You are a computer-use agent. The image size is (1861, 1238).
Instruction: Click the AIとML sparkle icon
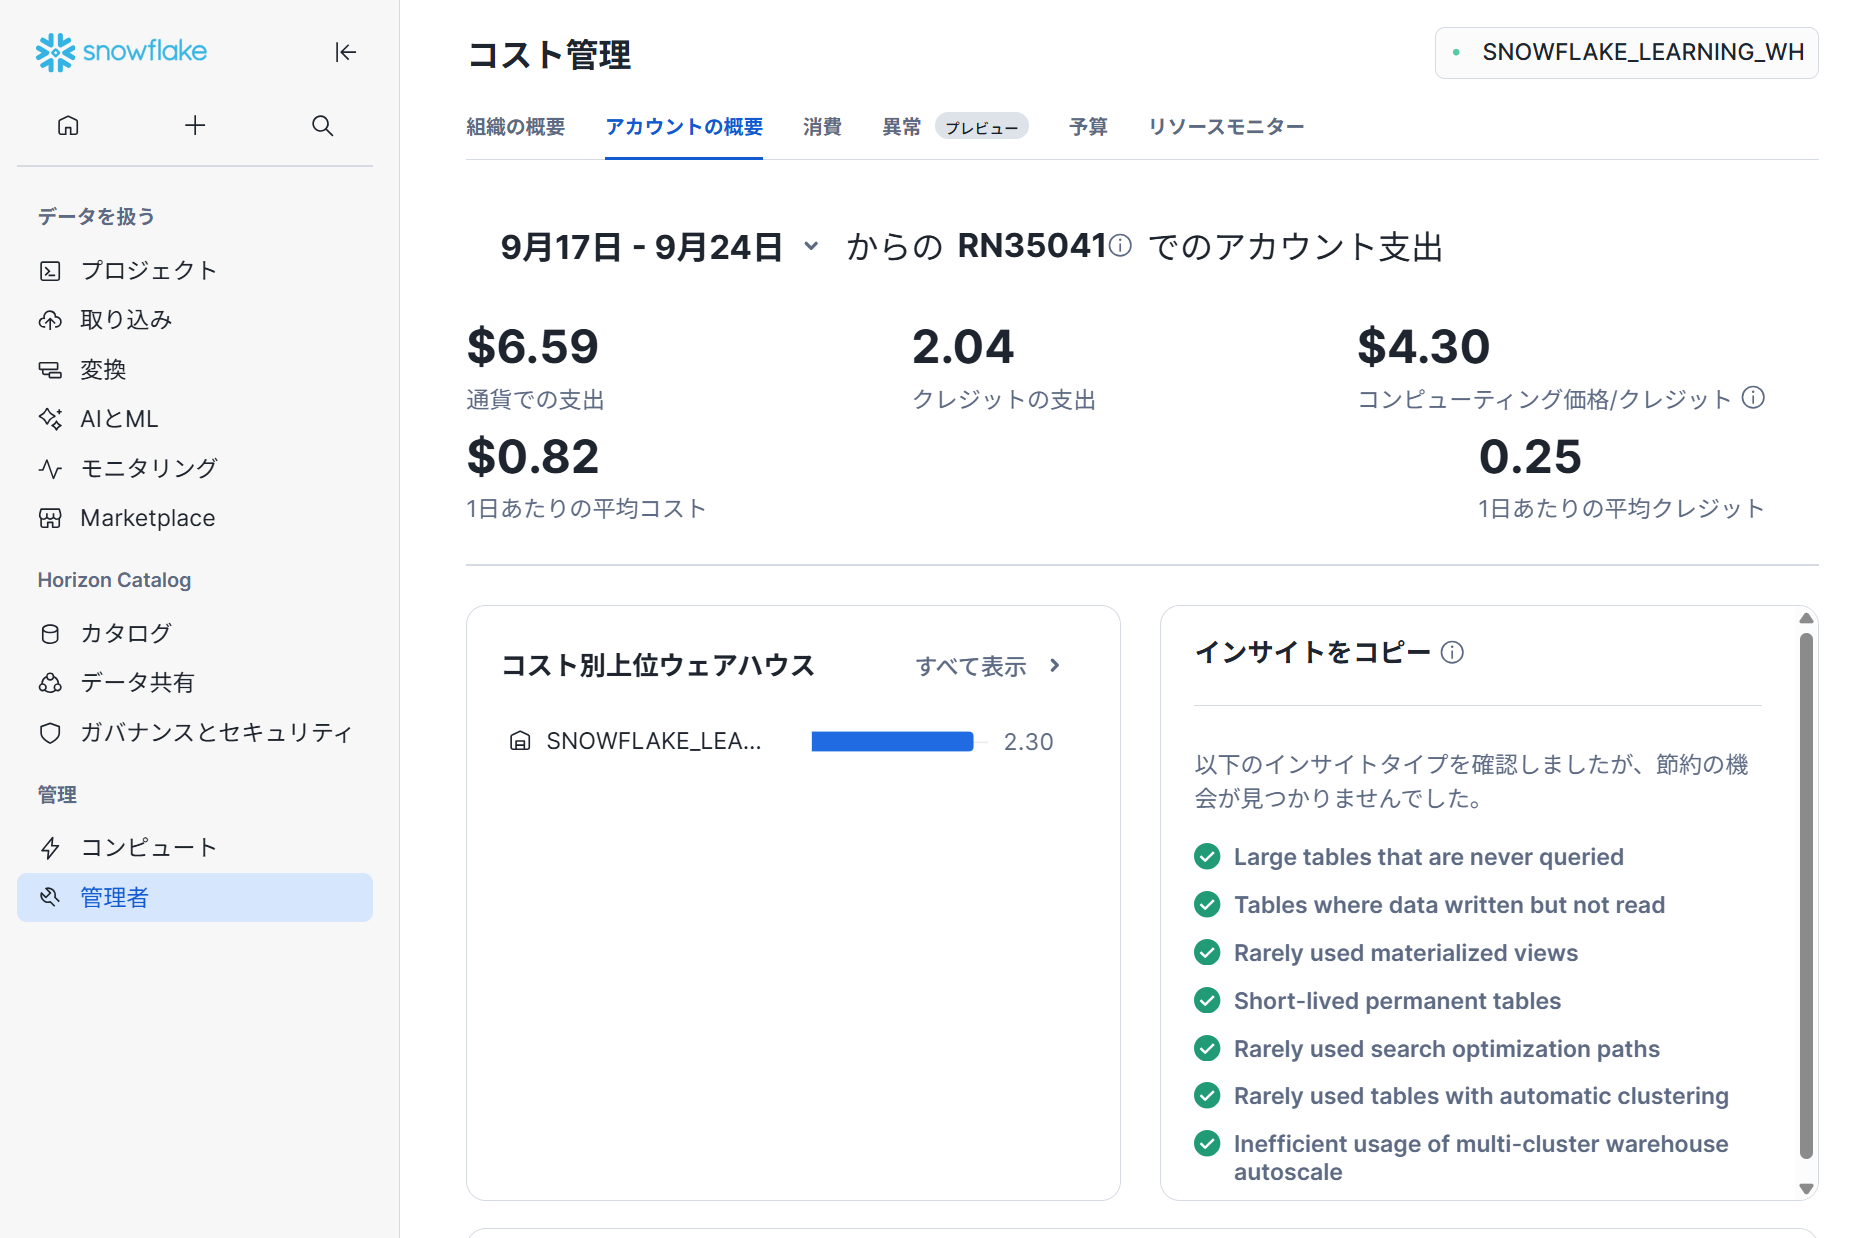[50, 419]
